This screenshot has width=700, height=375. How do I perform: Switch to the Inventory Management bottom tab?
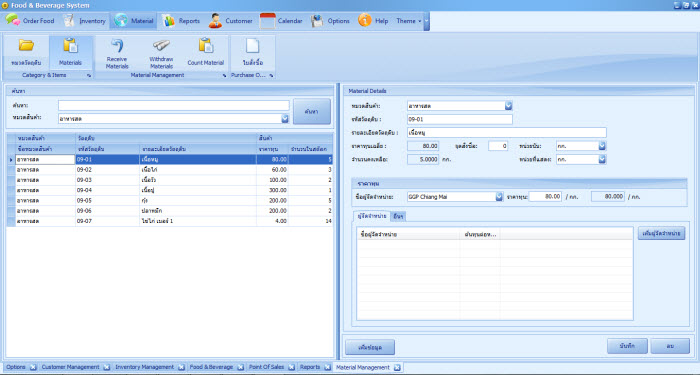145,367
